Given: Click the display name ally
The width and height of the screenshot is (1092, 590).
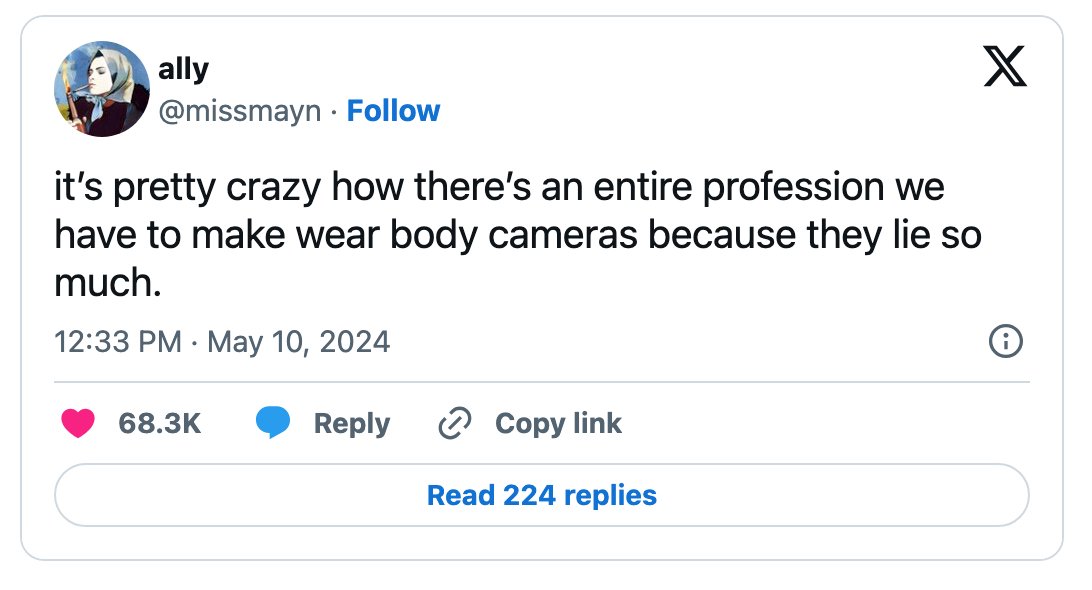Looking at the screenshot, I should pos(183,69).
